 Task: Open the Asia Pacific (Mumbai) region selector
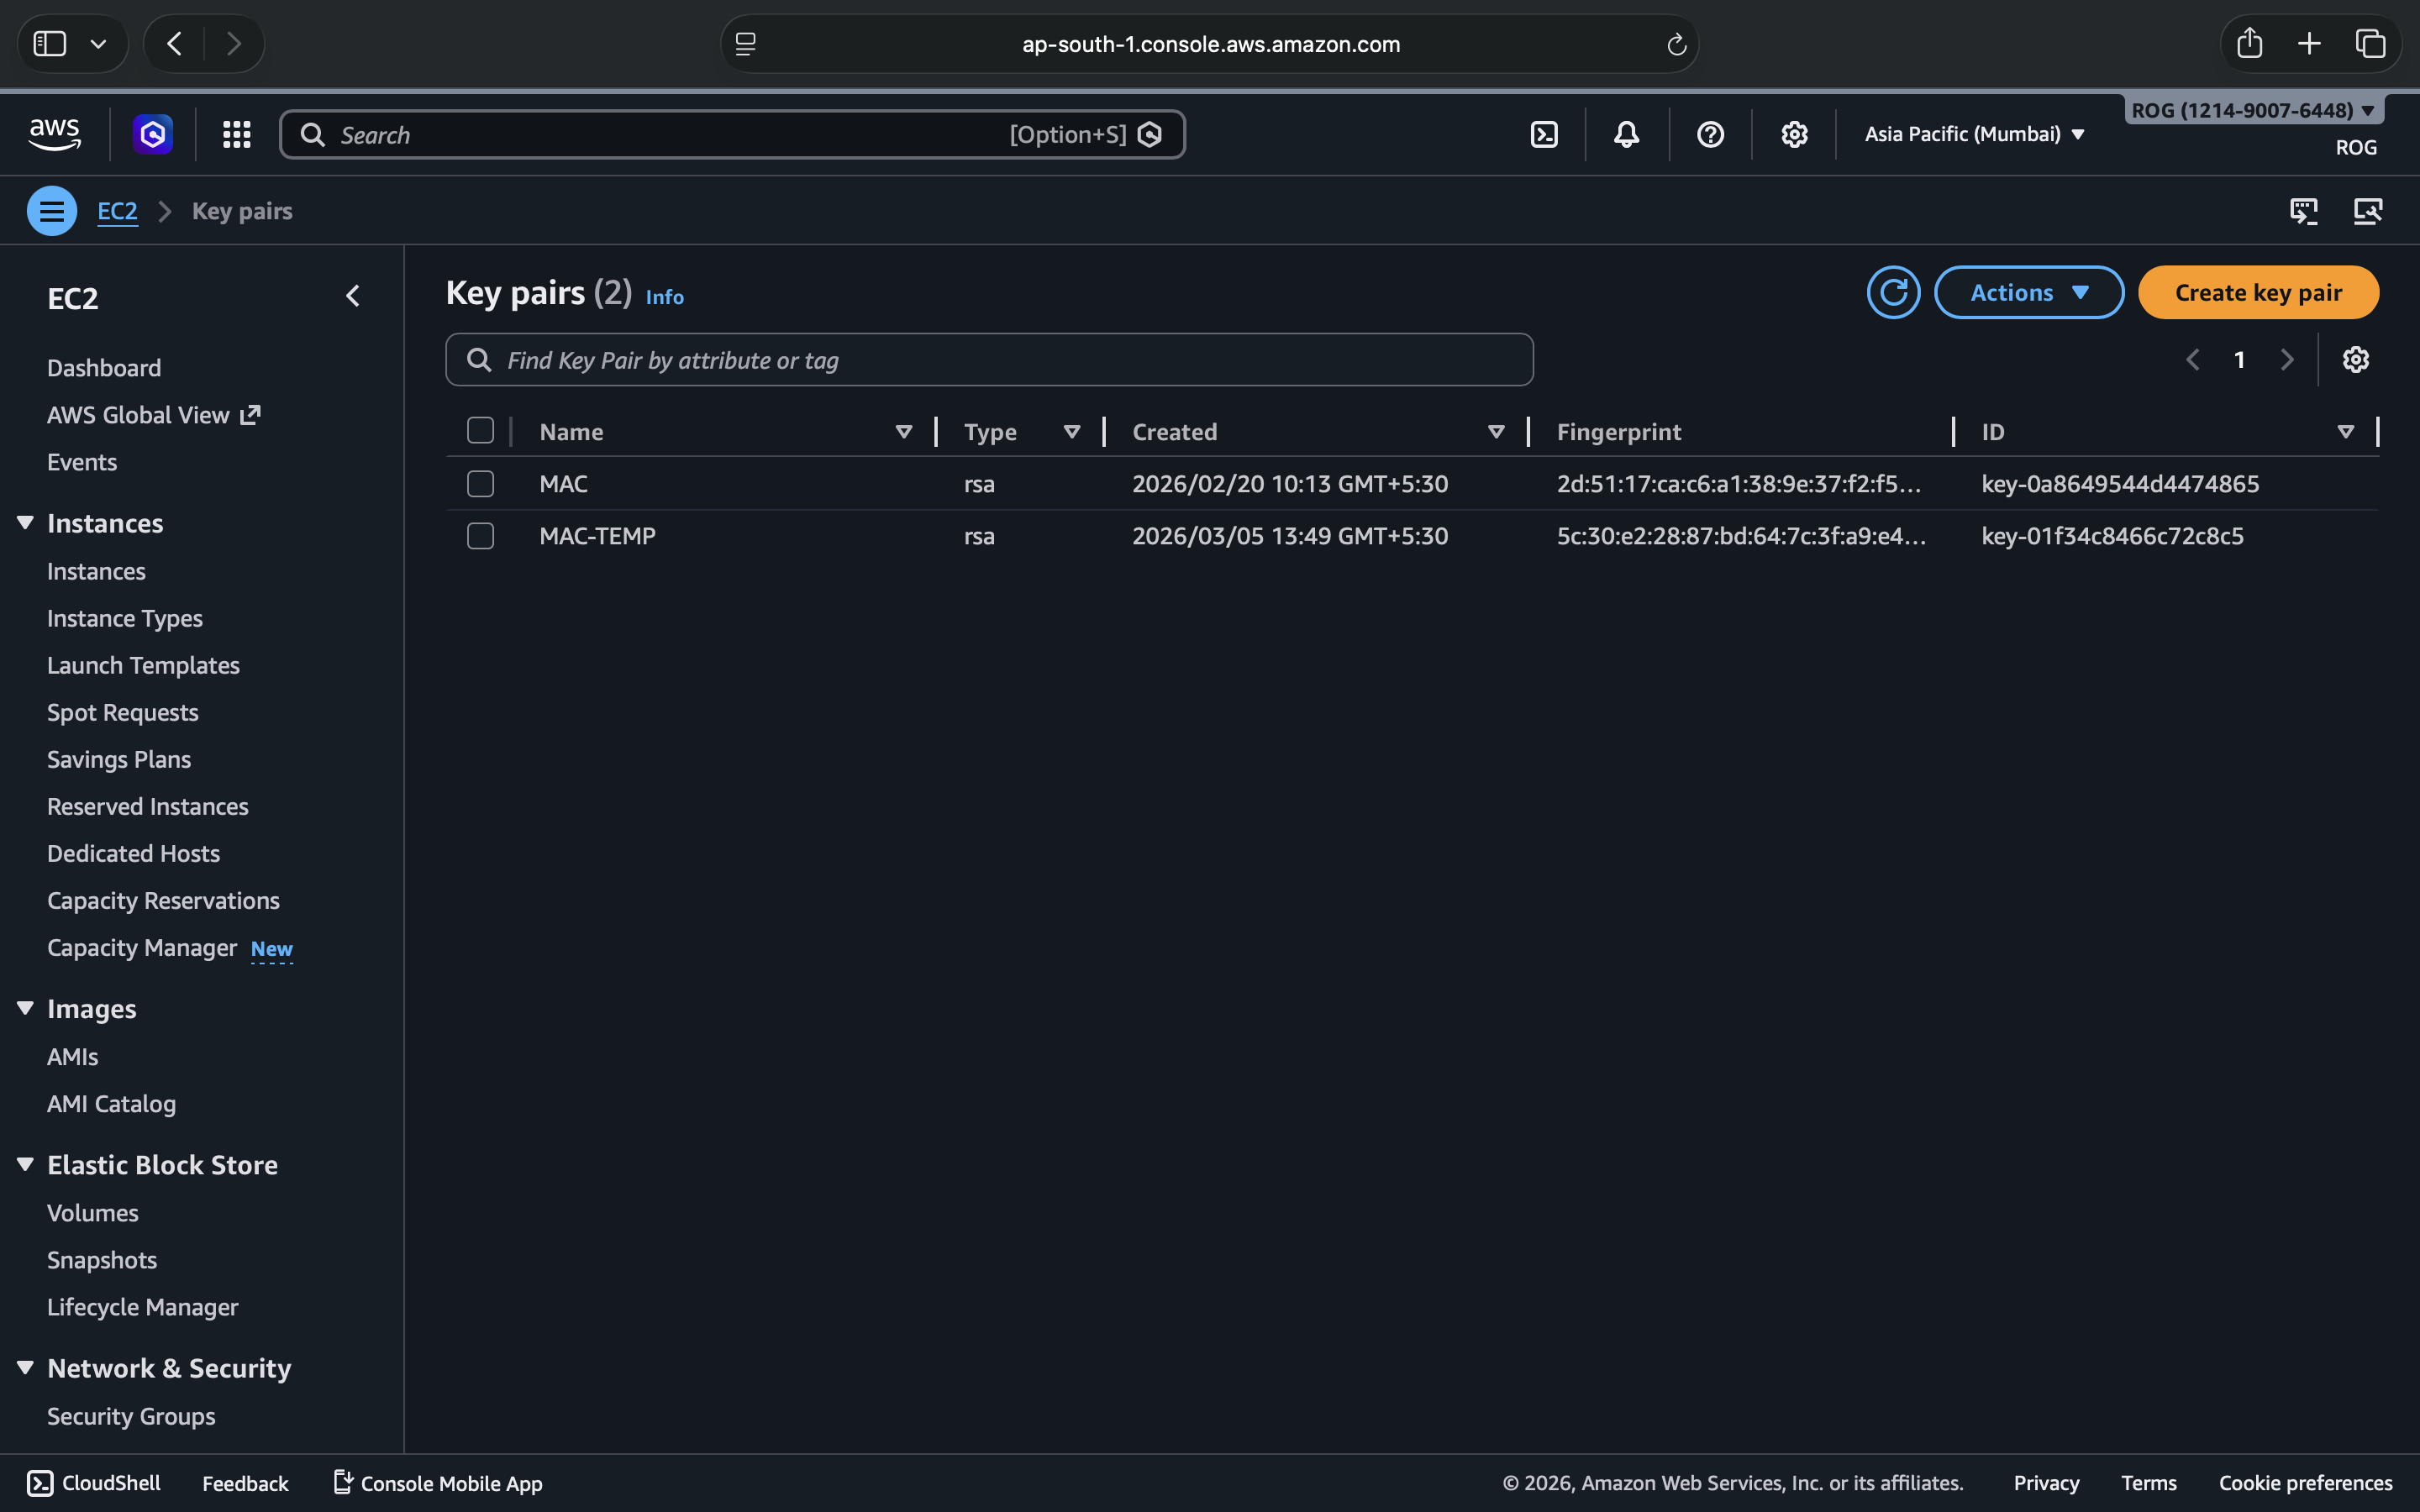tap(1974, 134)
